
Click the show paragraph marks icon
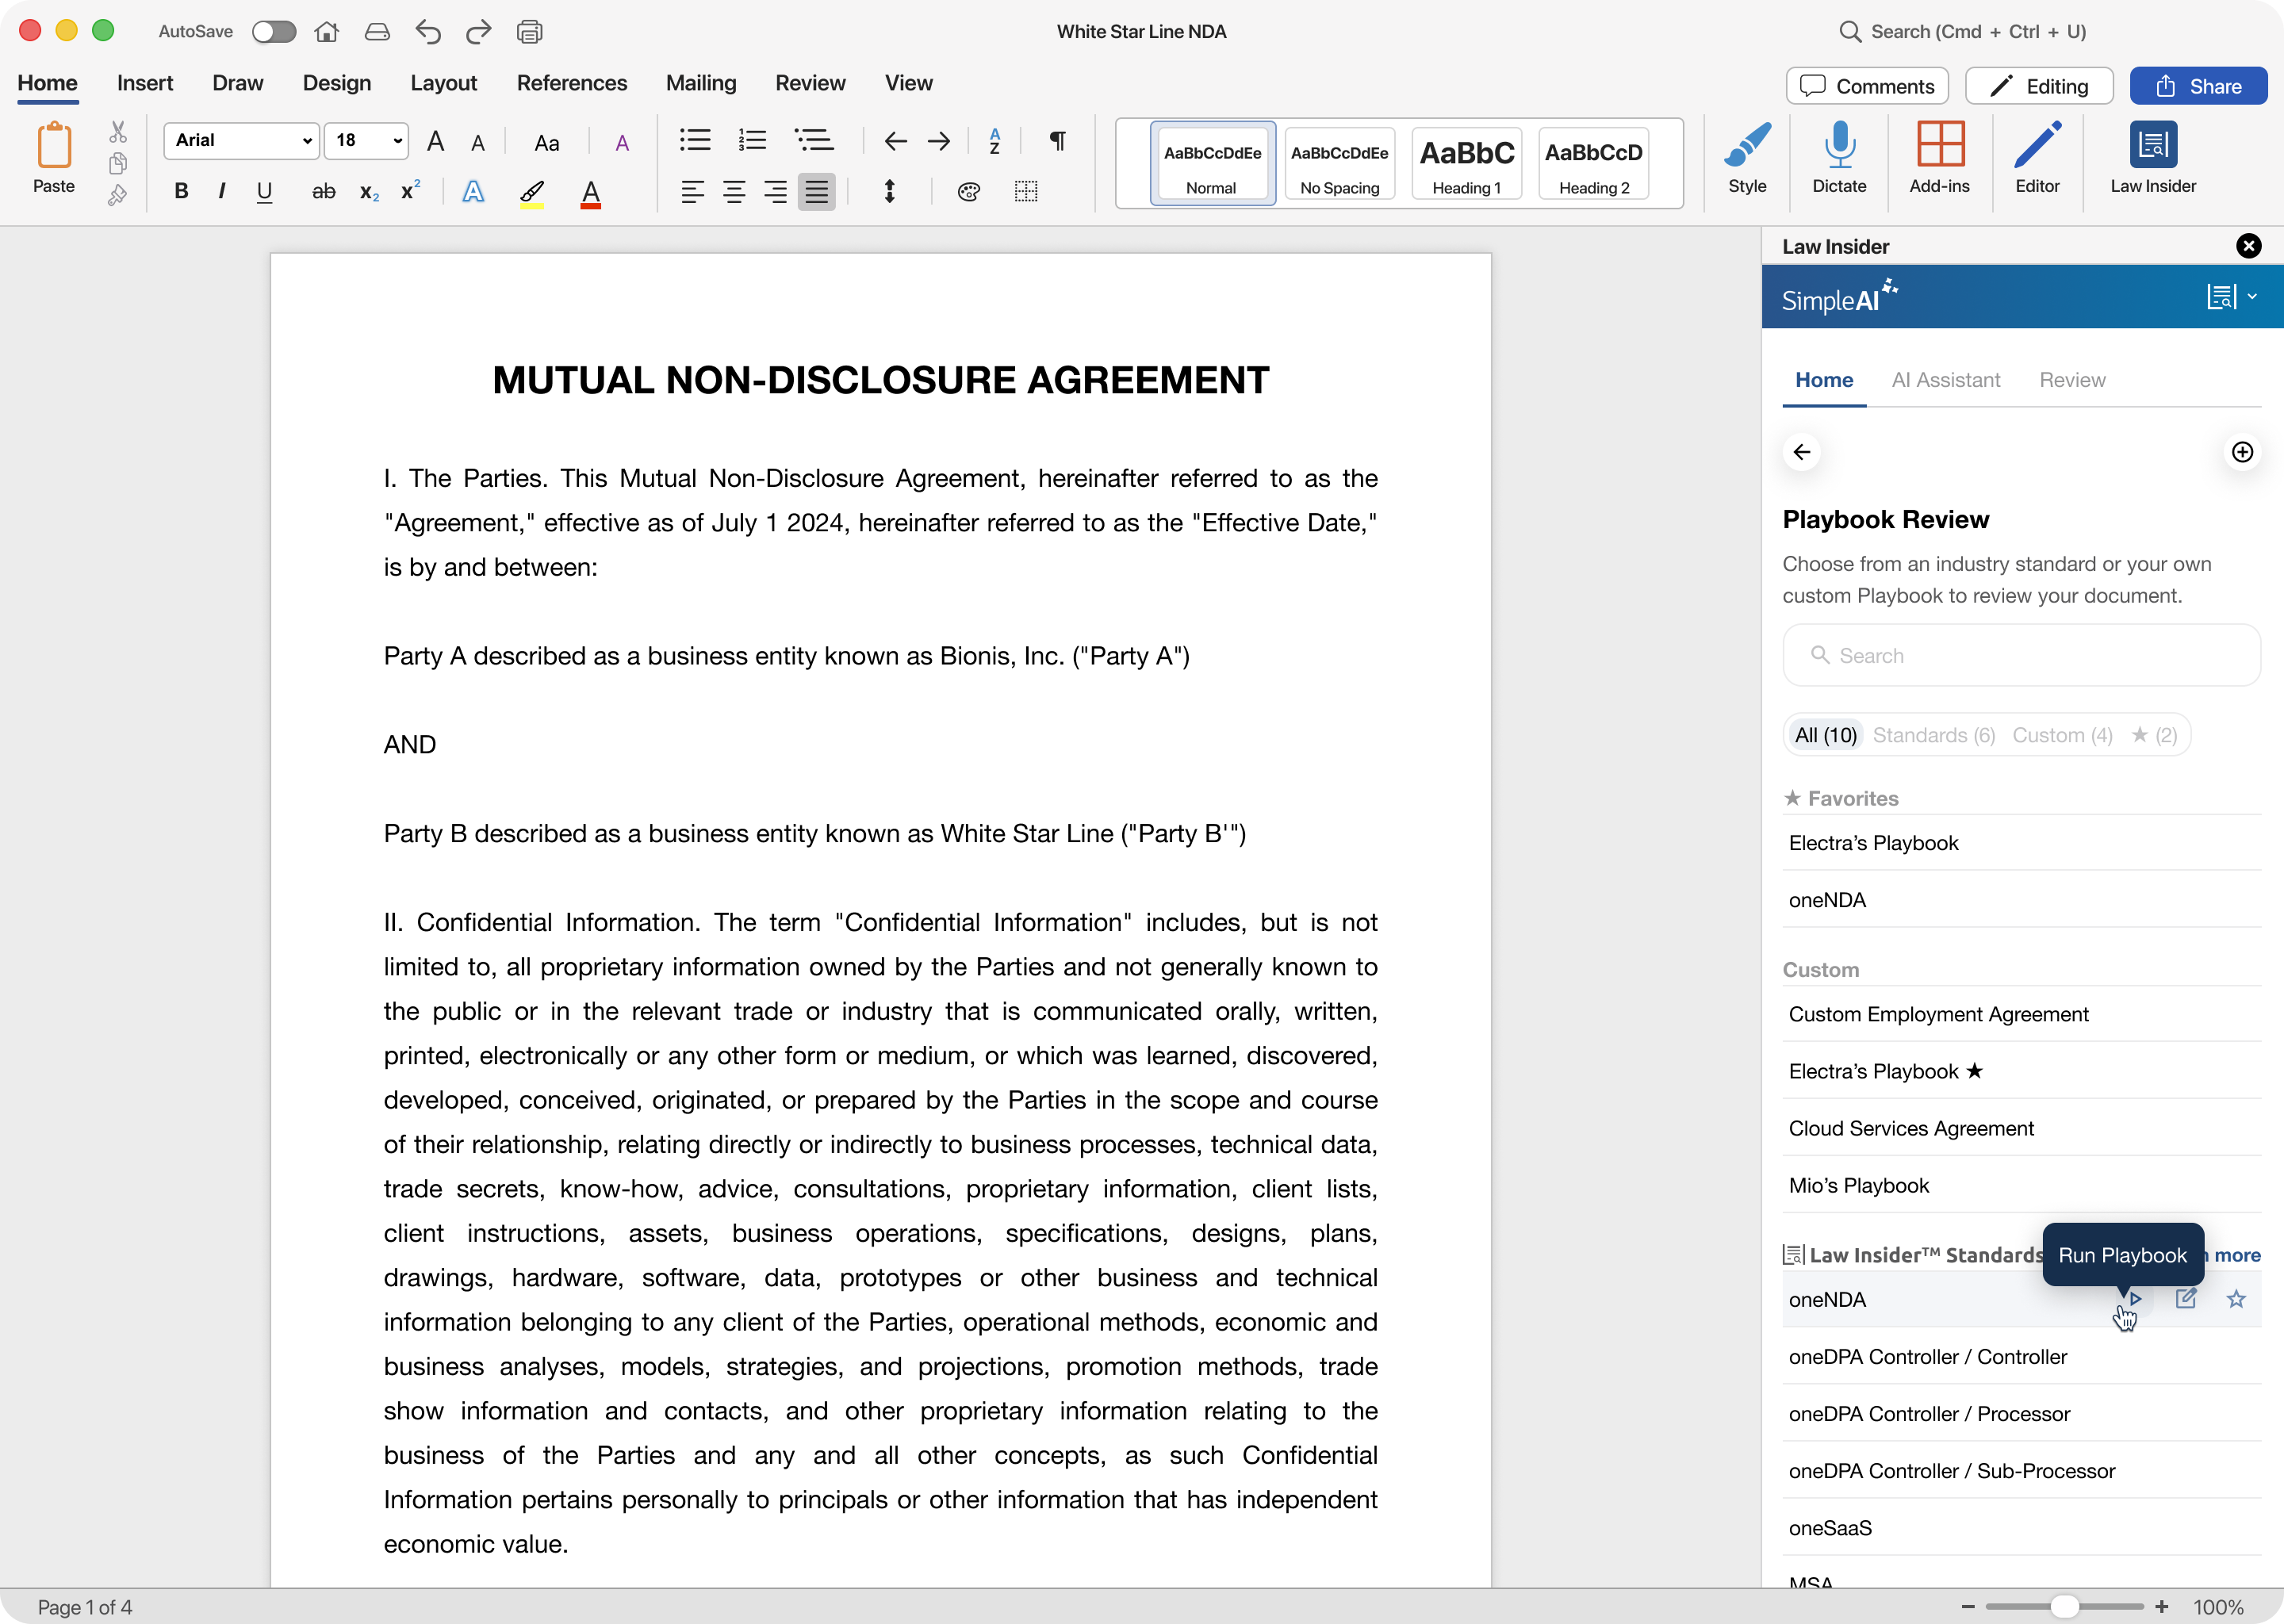[x=1057, y=140]
